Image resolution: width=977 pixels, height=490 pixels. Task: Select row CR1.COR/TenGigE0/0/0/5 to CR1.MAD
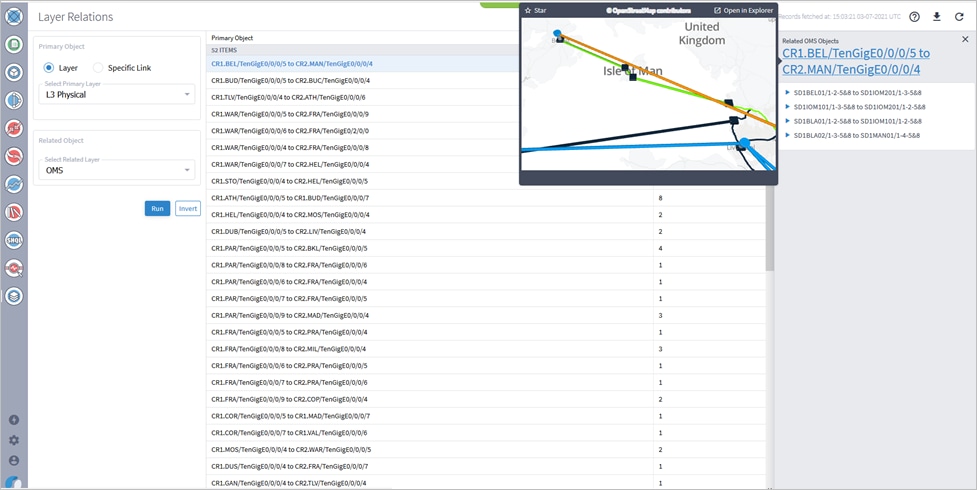click(486, 416)
